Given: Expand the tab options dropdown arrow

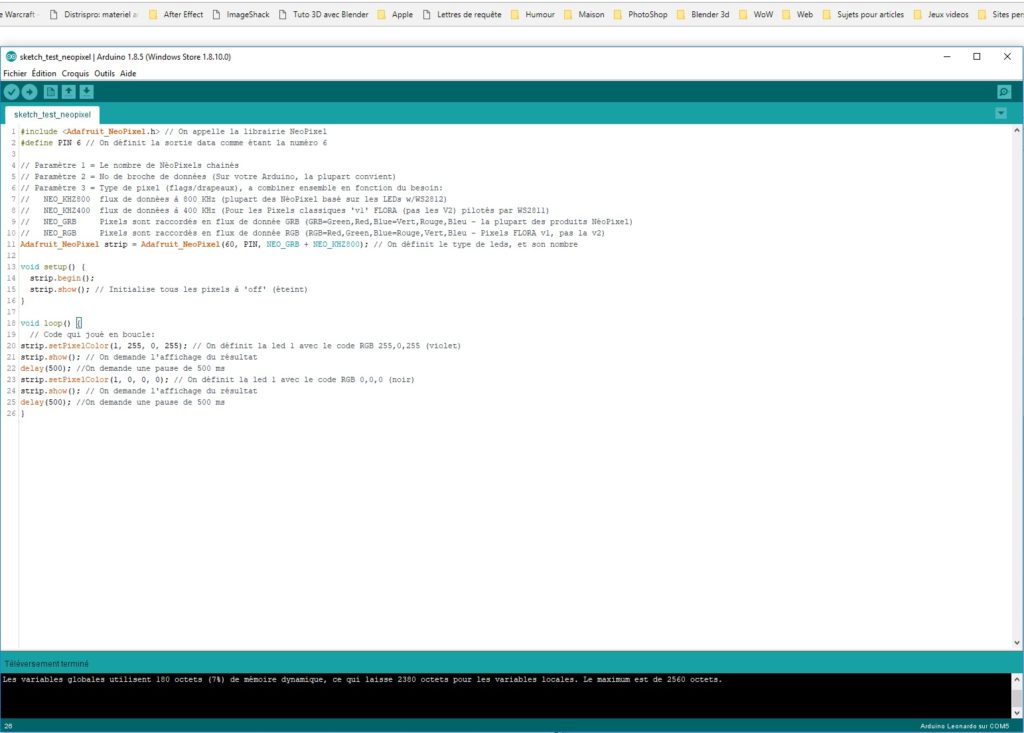Looking at the screenshot, I should click(x=1000, y=114).
